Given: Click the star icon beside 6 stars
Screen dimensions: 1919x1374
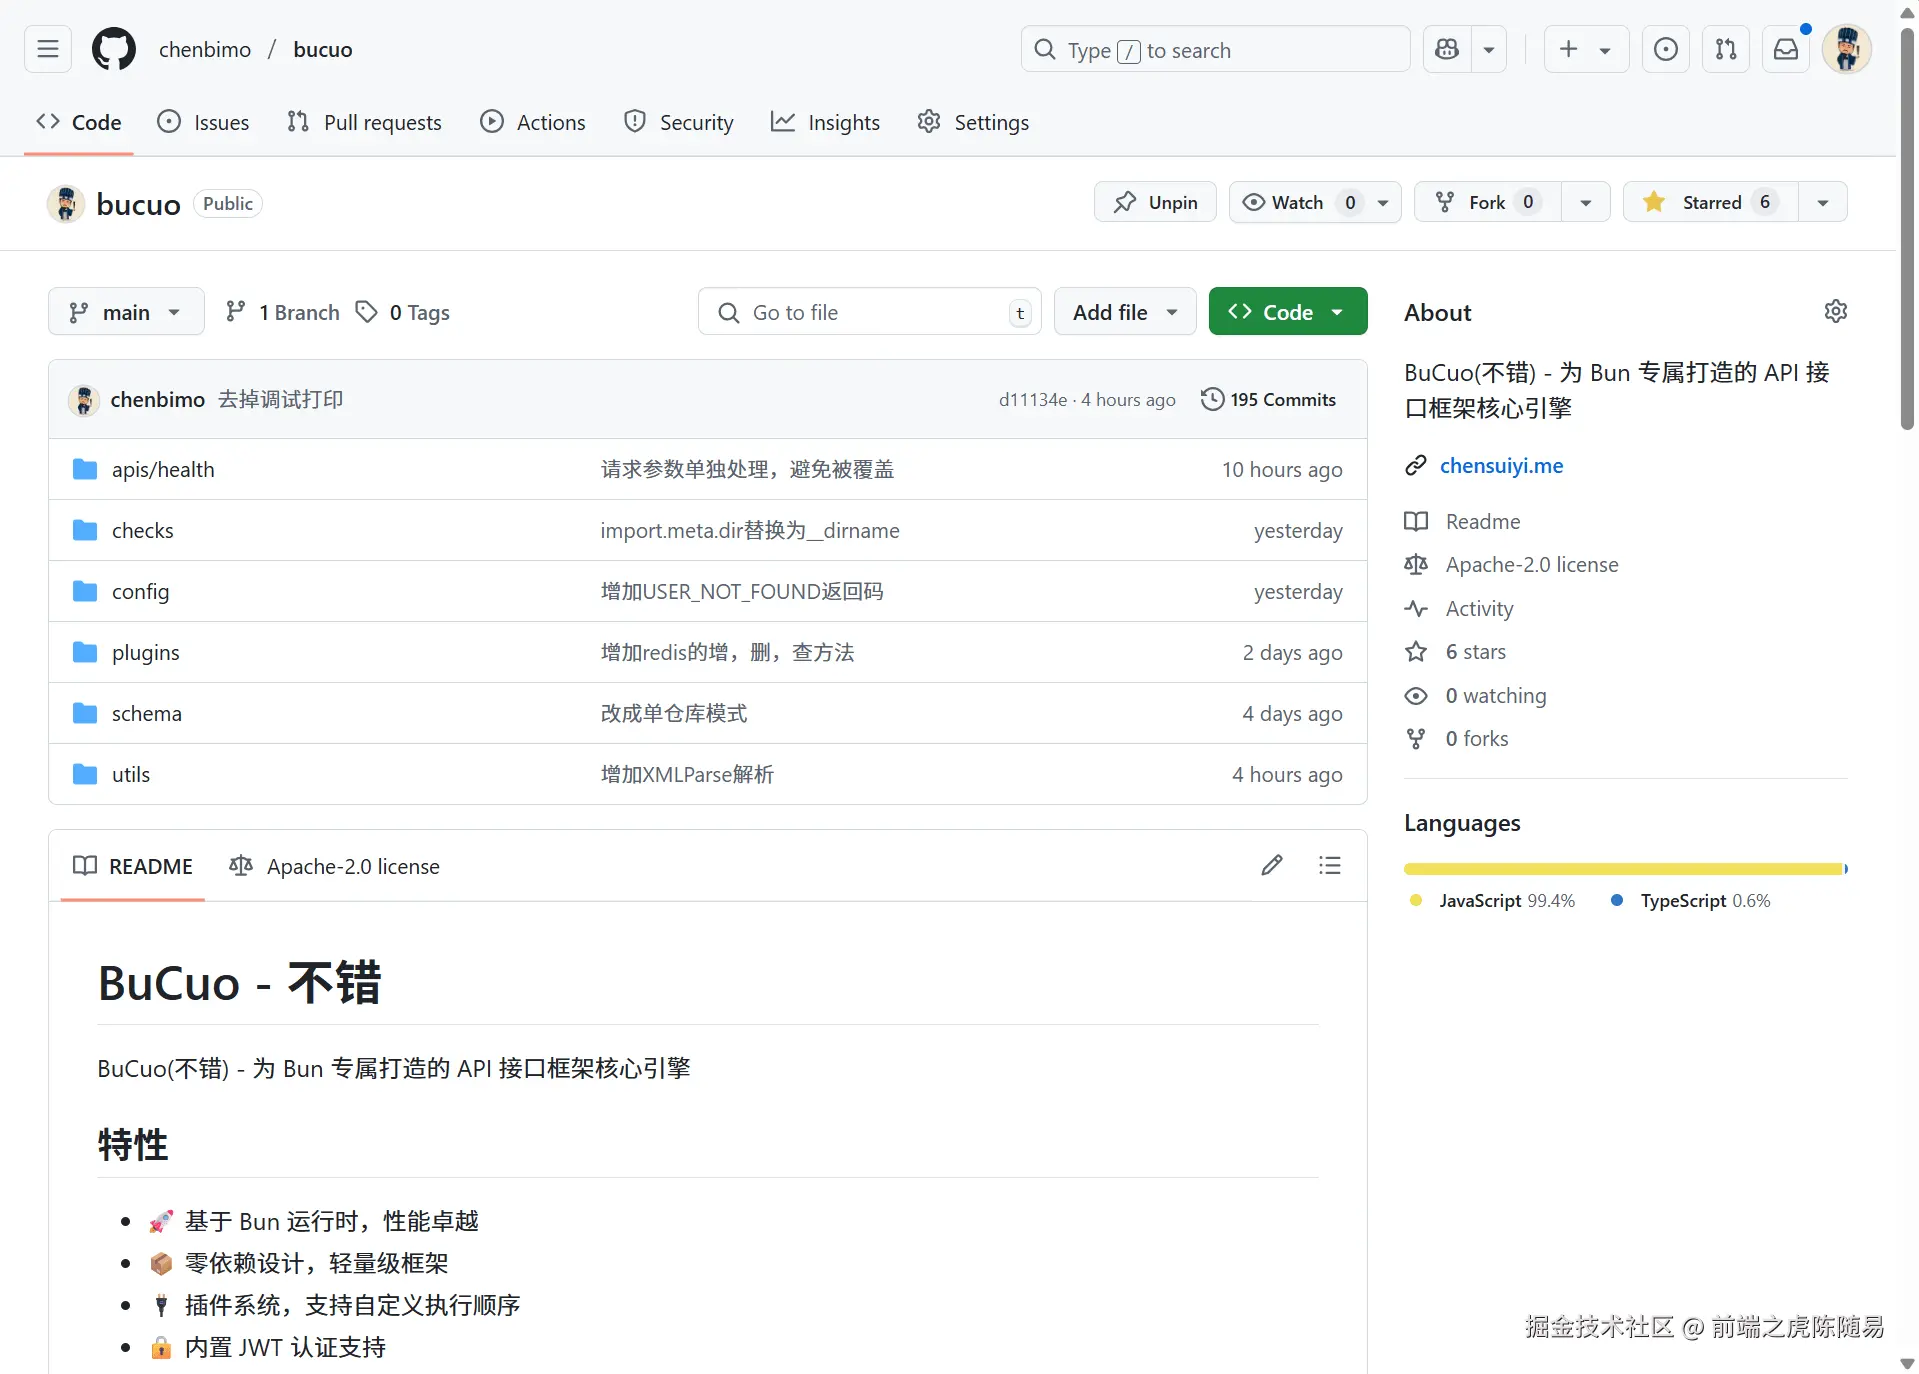Looking at the screenshot, I should (x=1416, y=652).
